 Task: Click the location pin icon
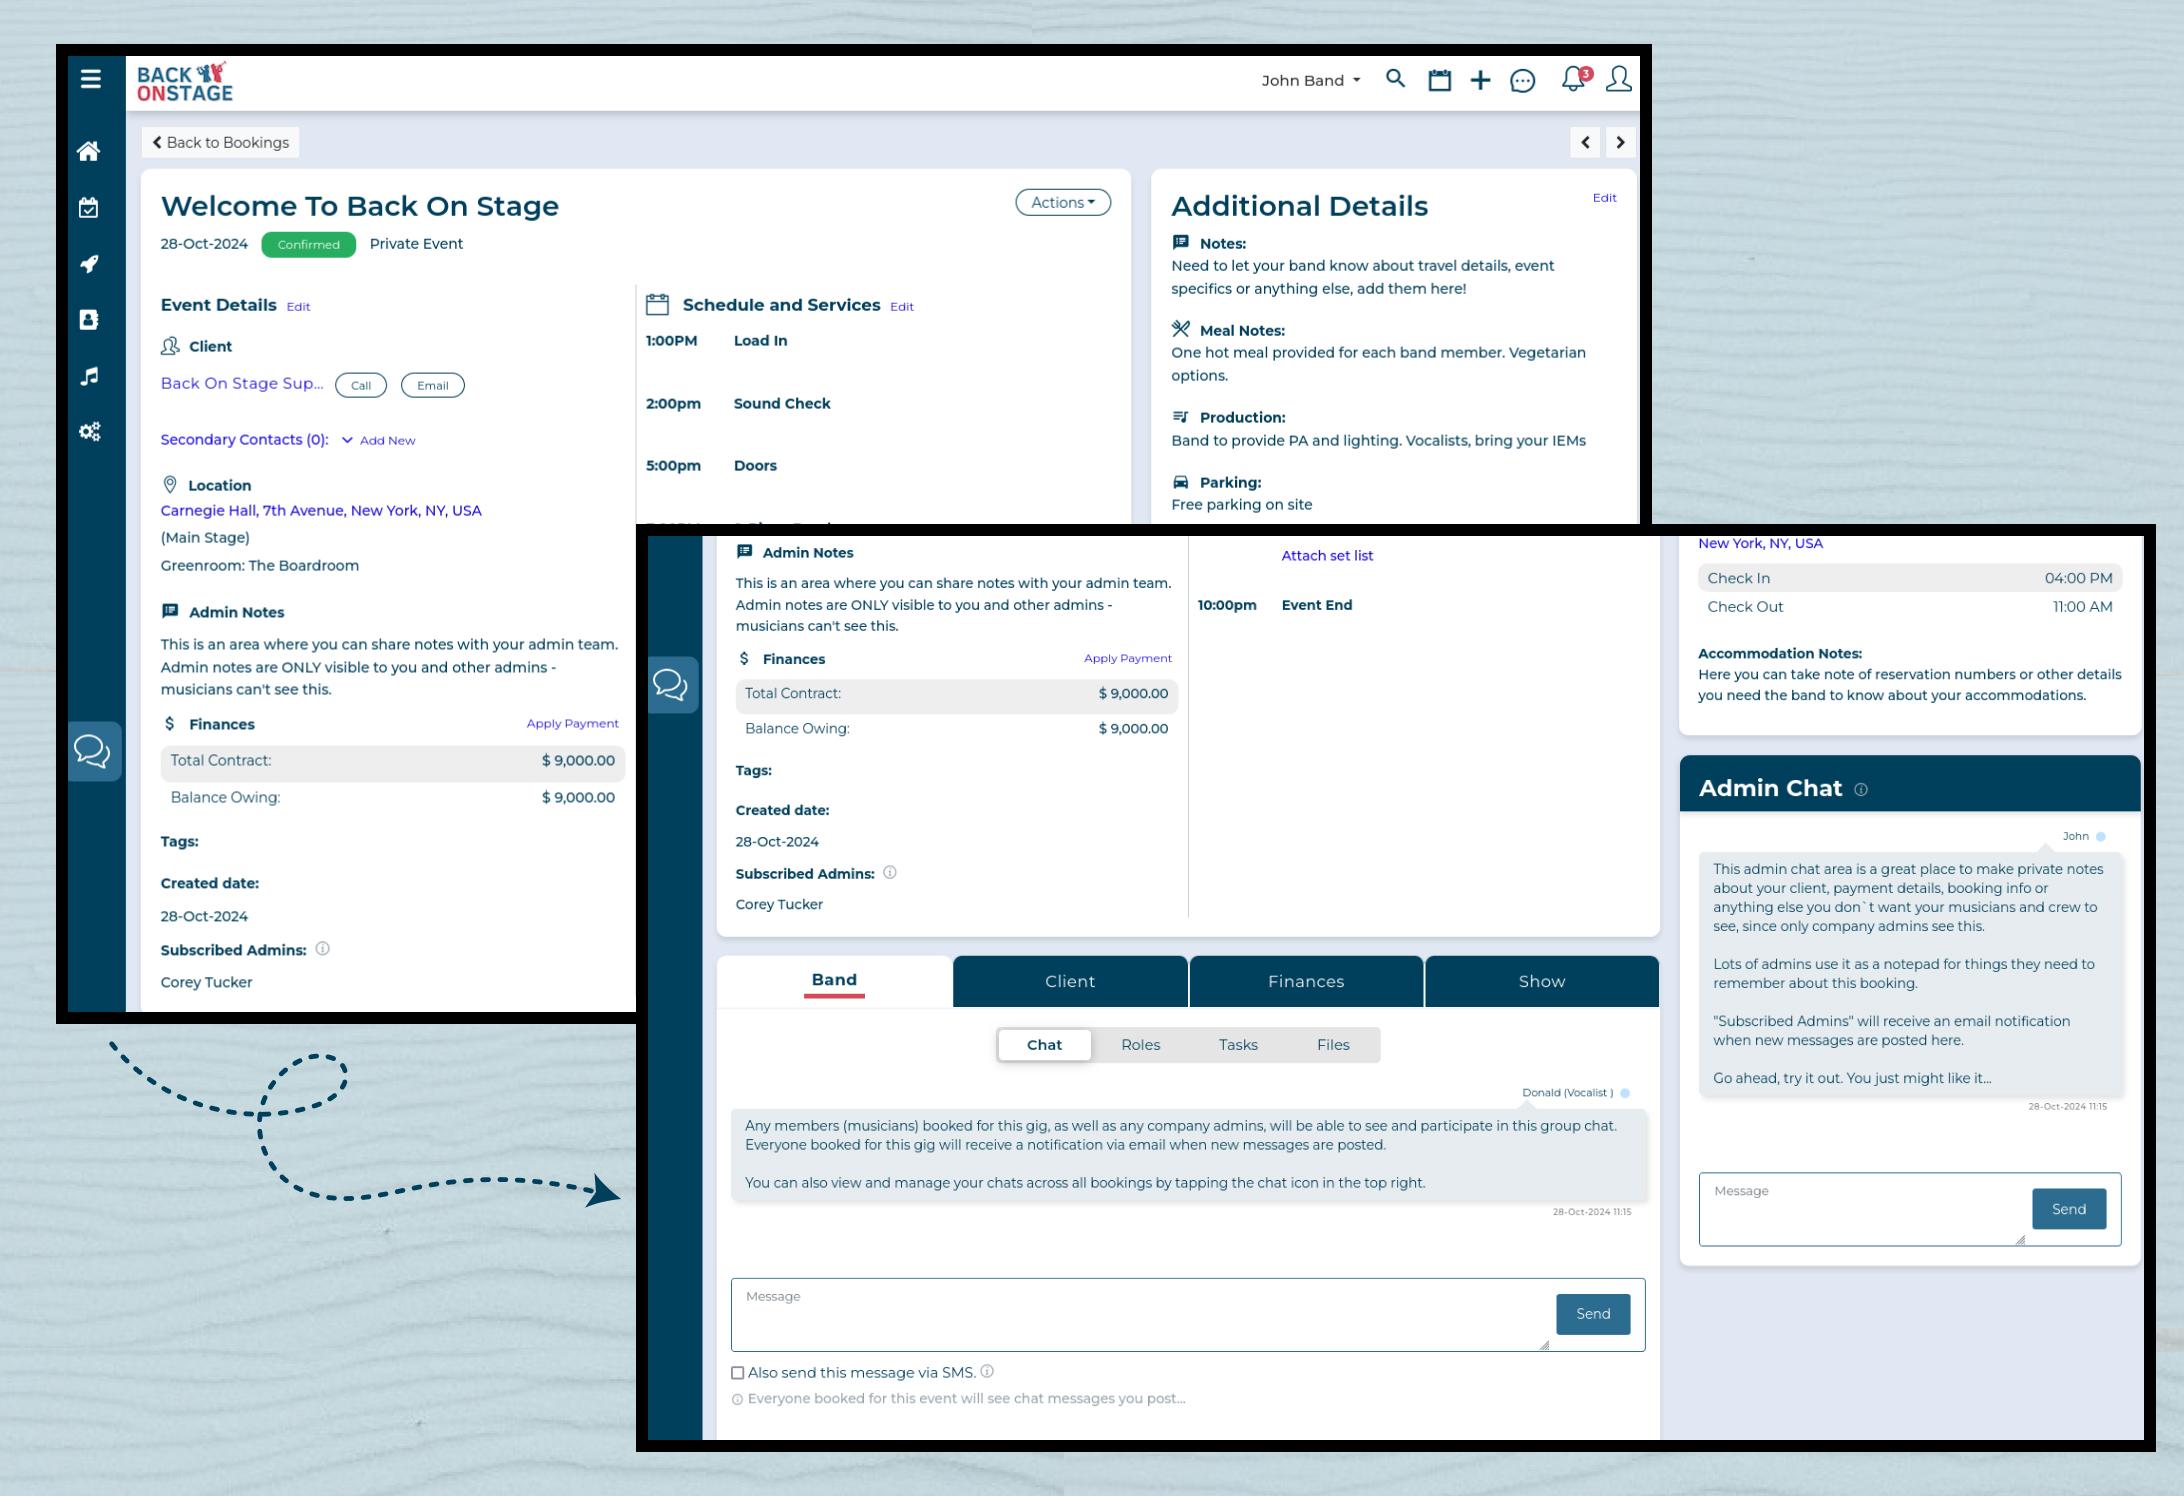tap(170, 485)
